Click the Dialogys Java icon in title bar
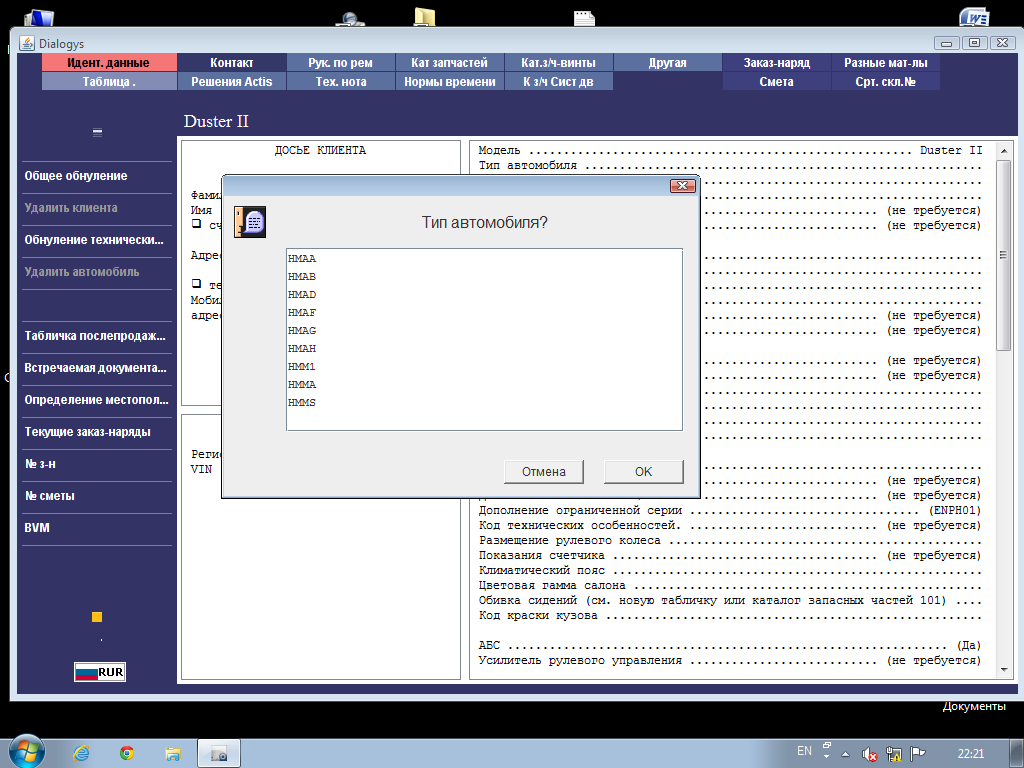 click(27, 43)
